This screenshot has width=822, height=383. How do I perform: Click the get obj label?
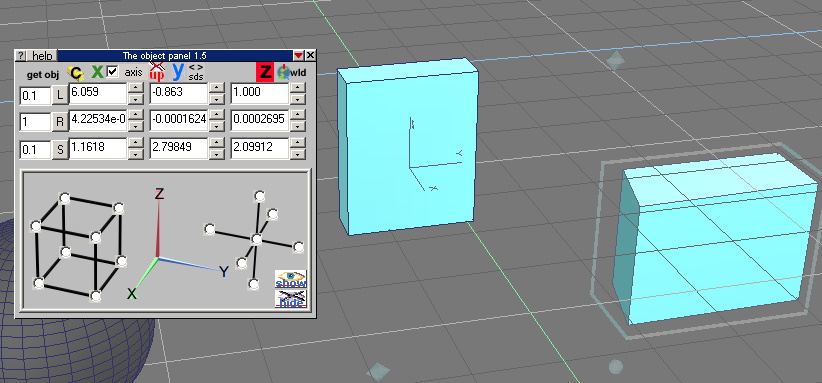pyautogui.click(x=42, y=75)
